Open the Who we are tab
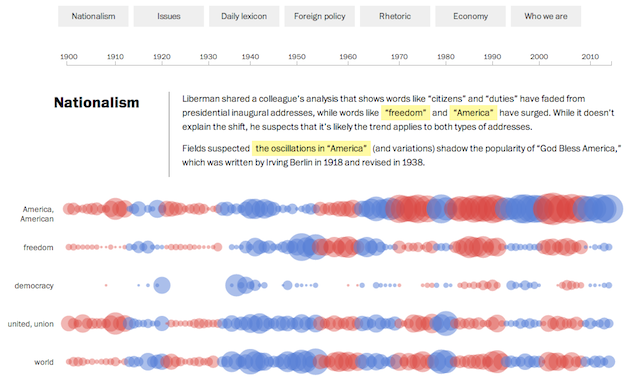 point(546,16)
